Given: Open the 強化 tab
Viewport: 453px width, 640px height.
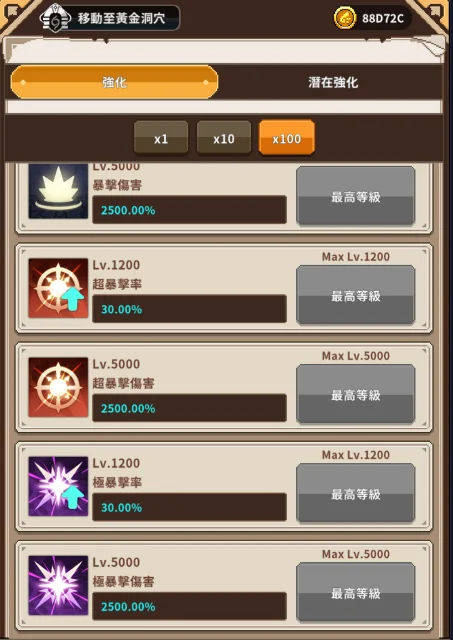Looking at the screenshot, I should tap(114, 82).
